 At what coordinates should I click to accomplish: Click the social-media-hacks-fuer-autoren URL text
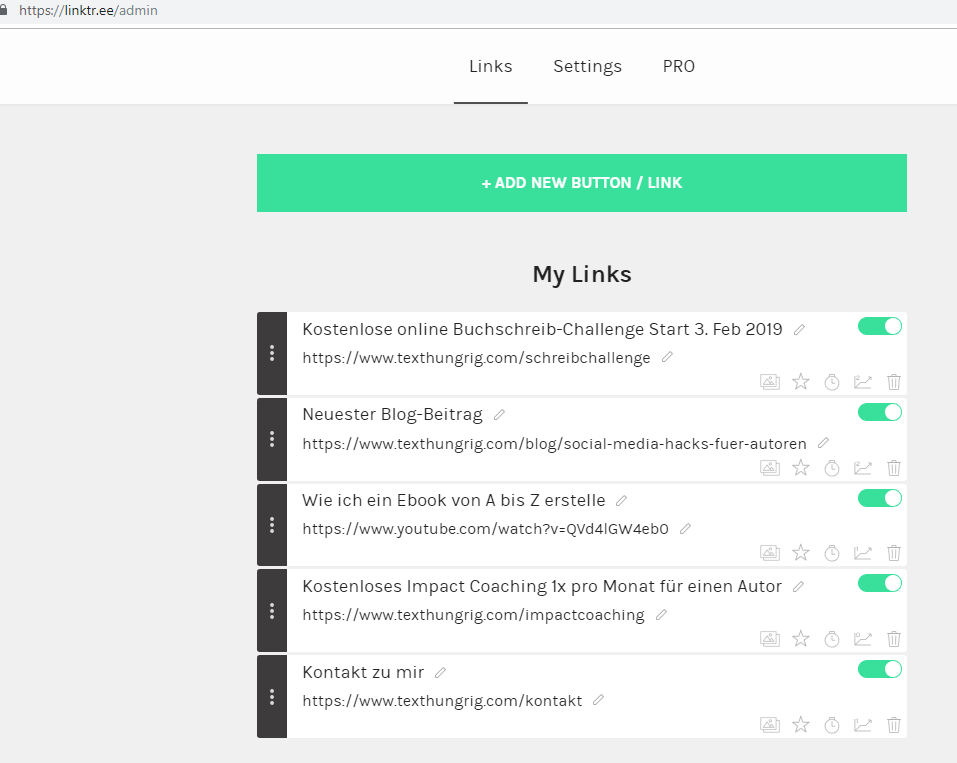coord(554,444)
